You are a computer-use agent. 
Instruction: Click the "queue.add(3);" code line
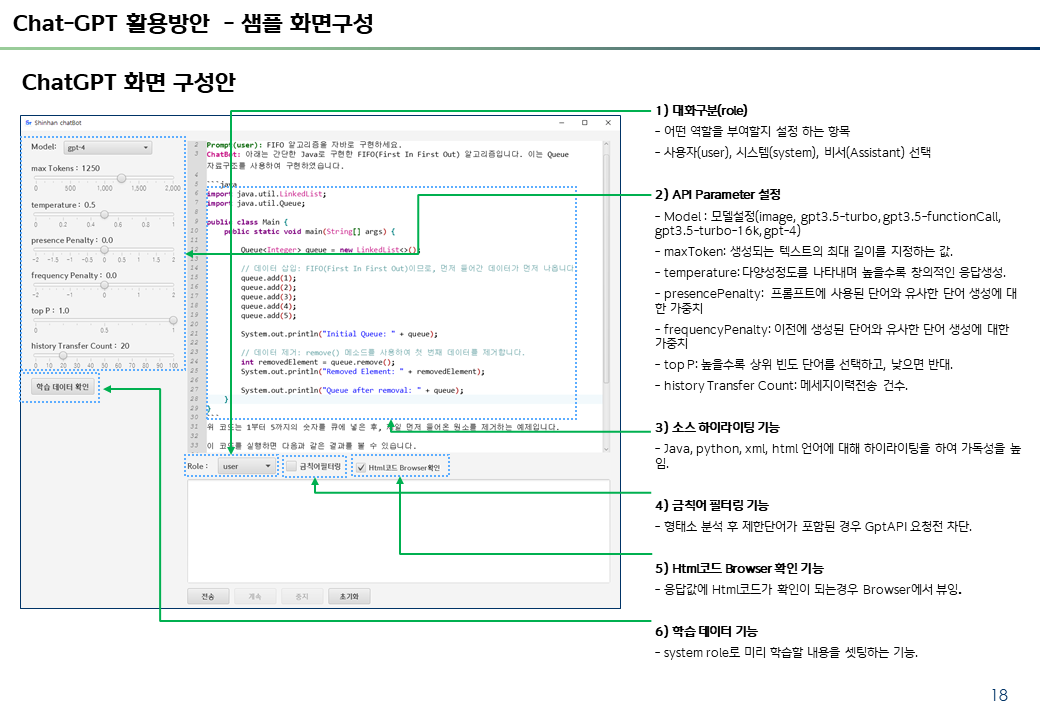point(268,297)
